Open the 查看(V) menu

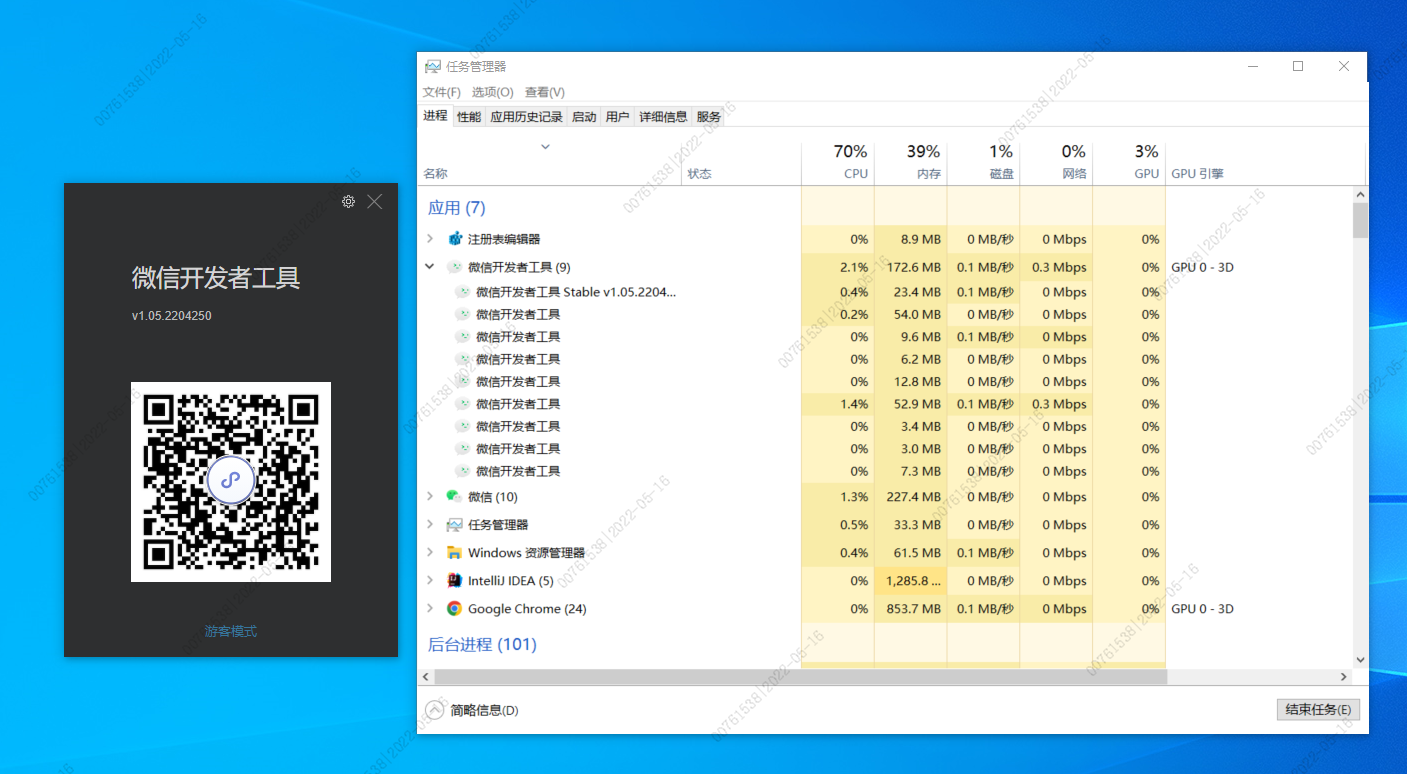tap(545, 92)
